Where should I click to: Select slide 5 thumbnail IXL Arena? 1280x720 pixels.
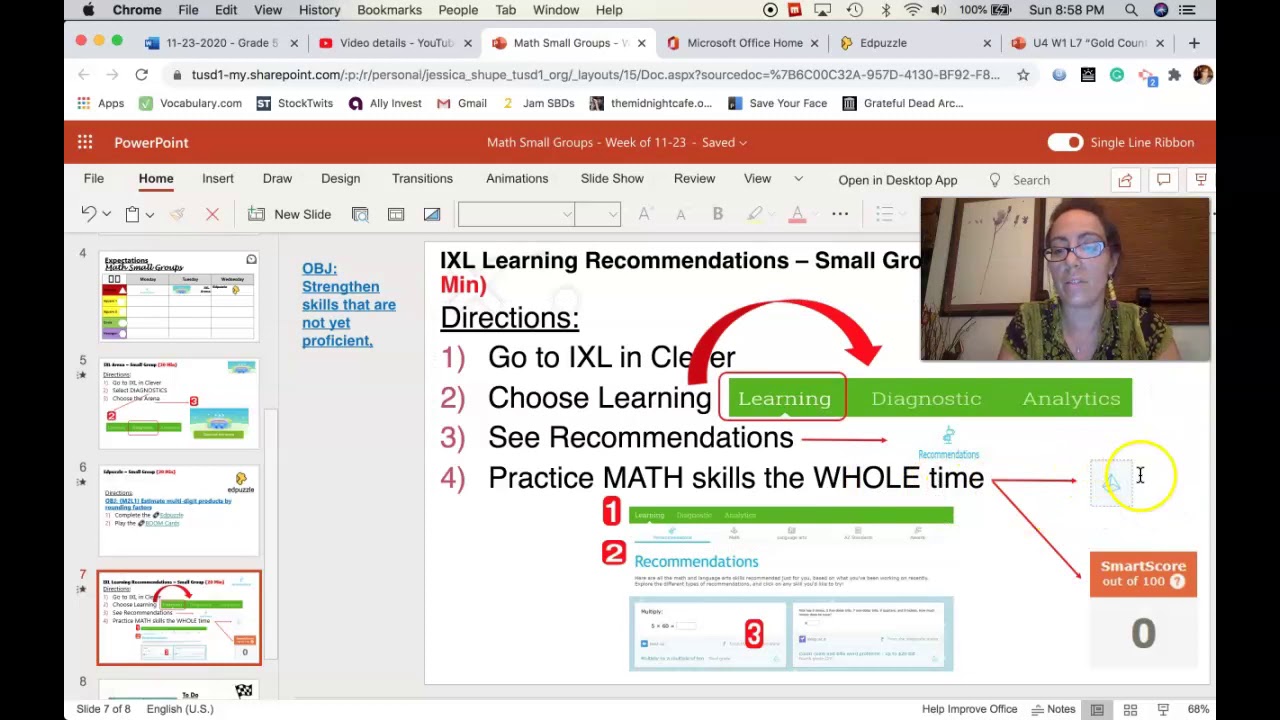pyautogui.click(x=179, y=403)
